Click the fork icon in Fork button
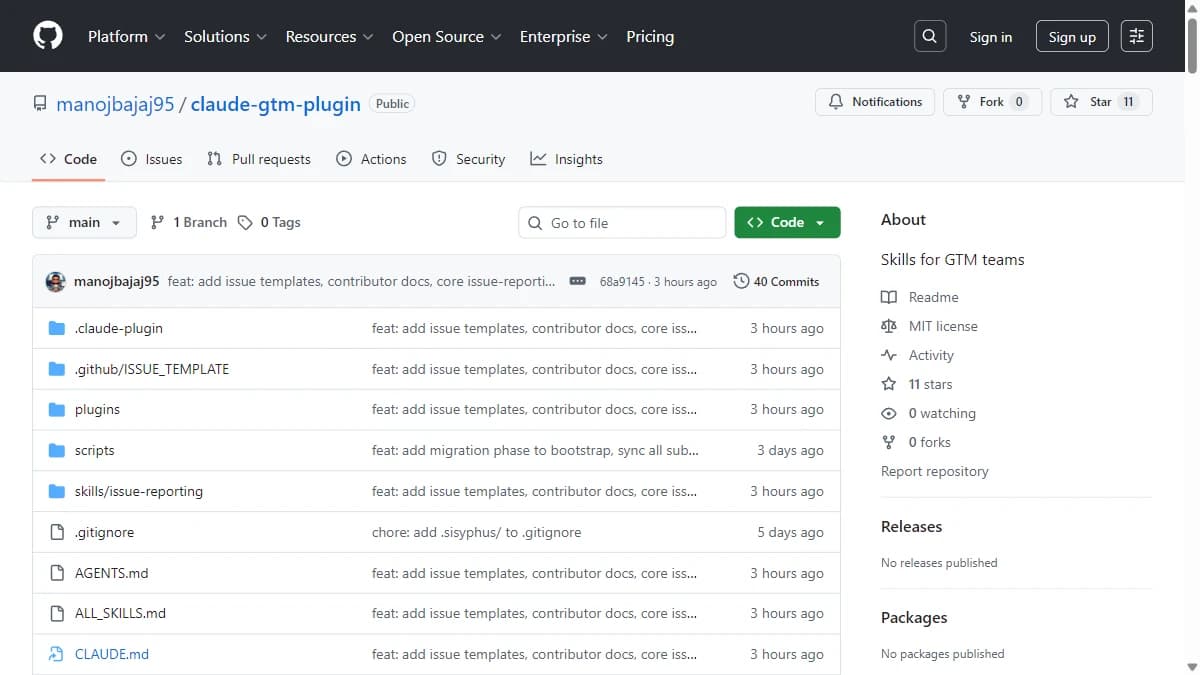Image resolution: width=1200 pixels, height=675 pixels. coord(964,102)
